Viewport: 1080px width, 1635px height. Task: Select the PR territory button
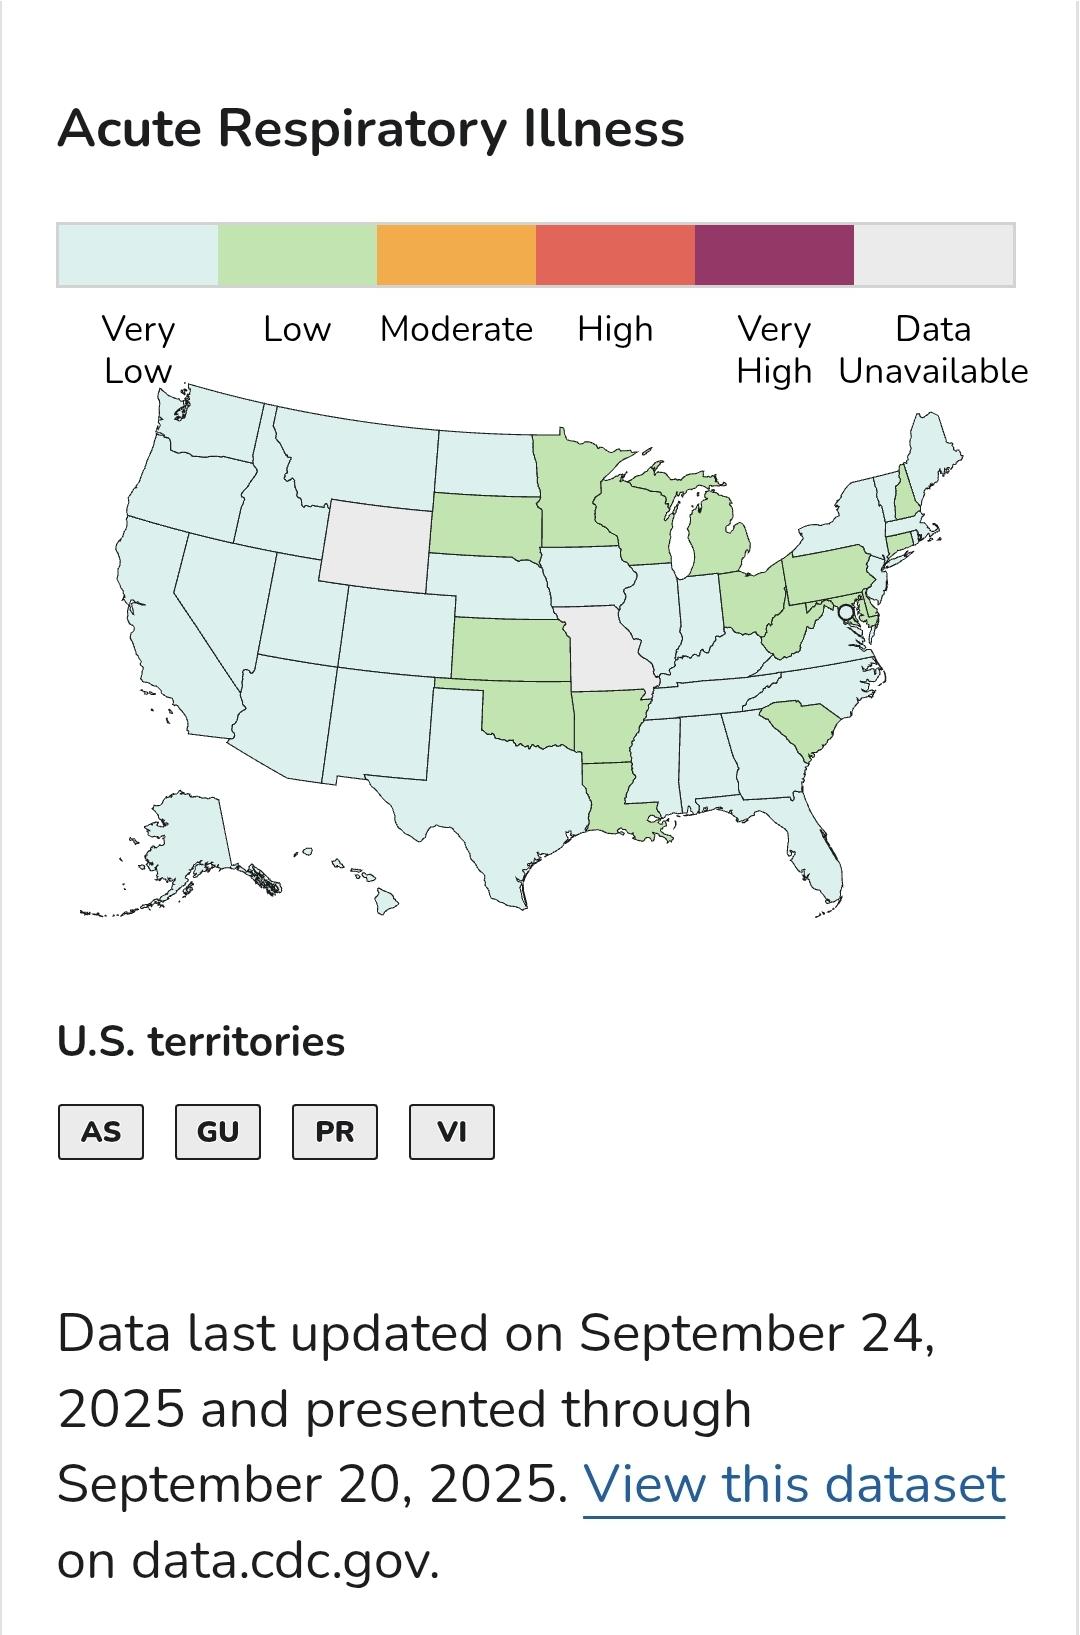(x=335, y=1132)
